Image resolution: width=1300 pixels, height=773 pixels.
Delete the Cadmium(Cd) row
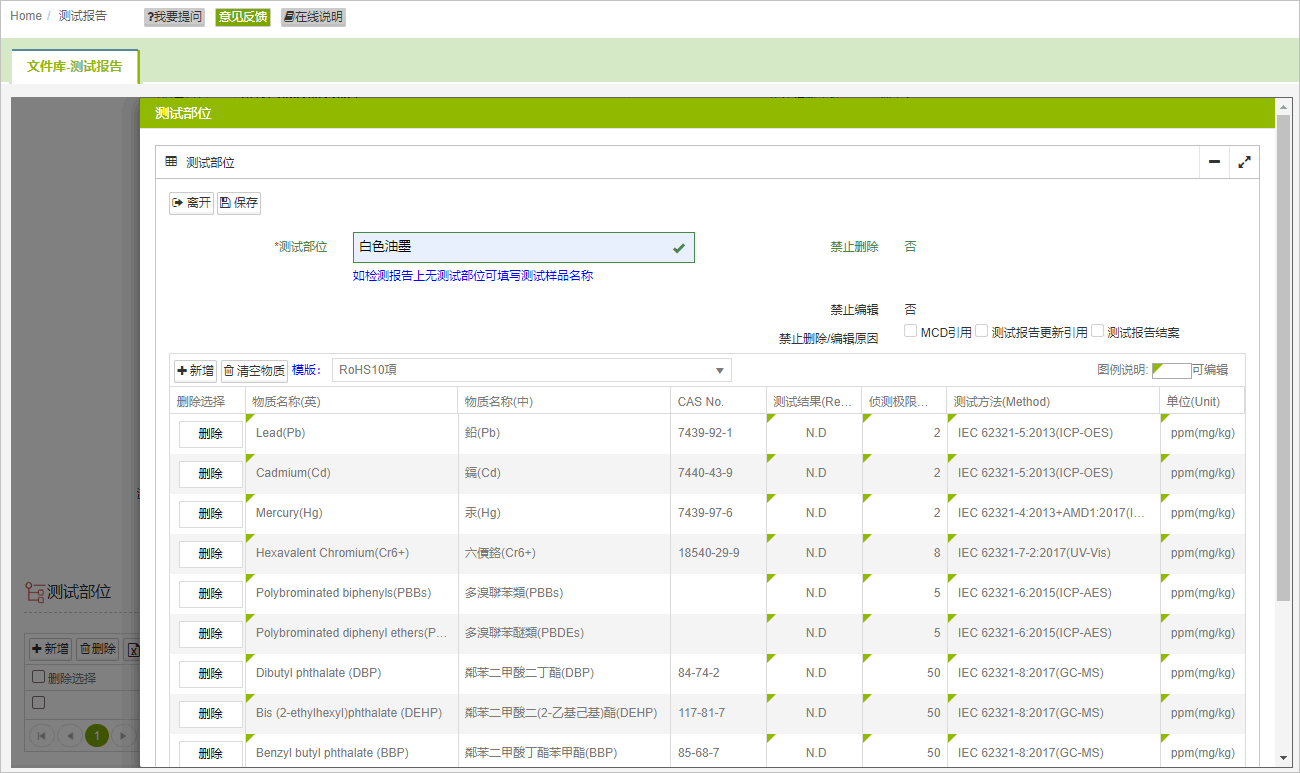pyautogui.click(x=211, y=474)
